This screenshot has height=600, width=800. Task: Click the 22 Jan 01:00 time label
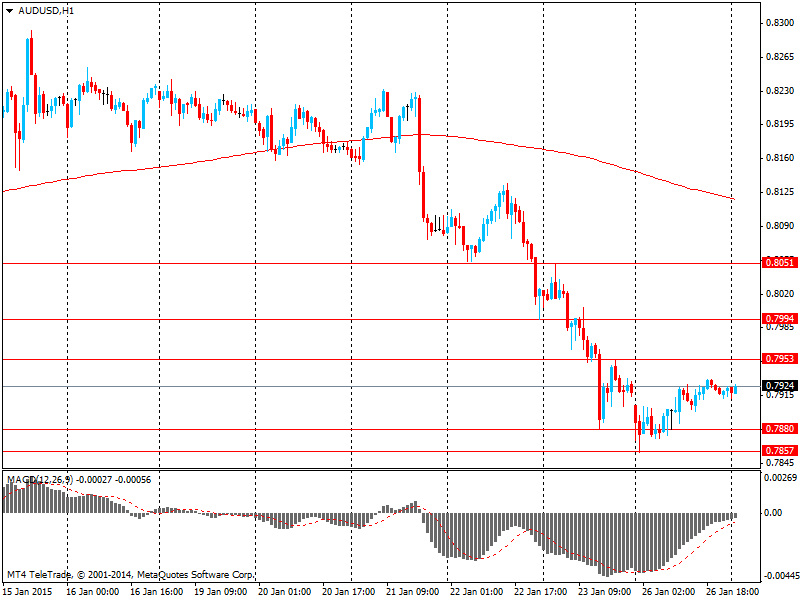tap(476, 591)
